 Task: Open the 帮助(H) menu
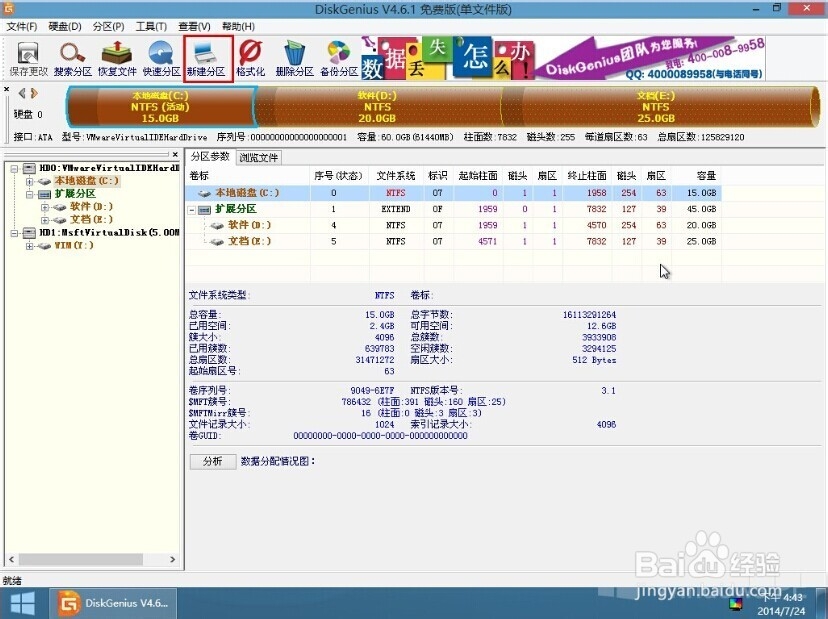pyautogui.click(x=238, y=26)
